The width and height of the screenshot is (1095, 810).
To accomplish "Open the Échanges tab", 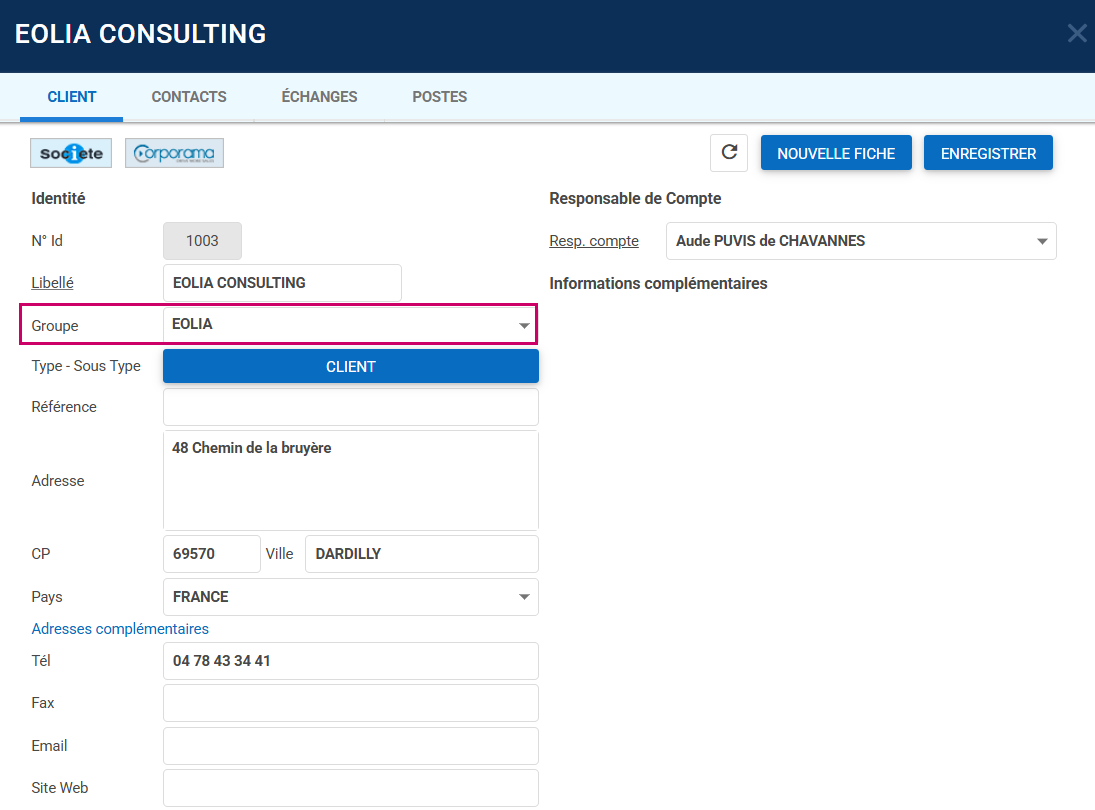I will coord(319,97).
